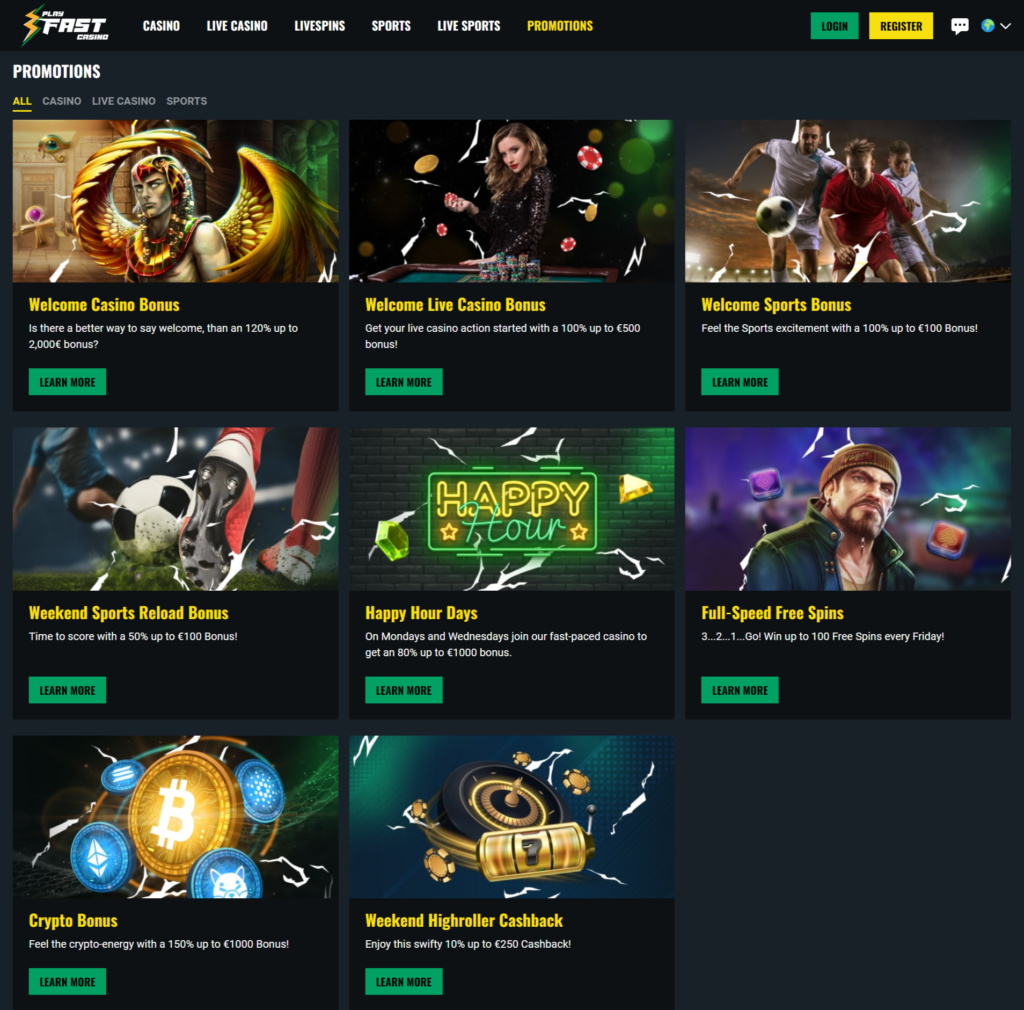Open the Casino menu item
1024x1010 pixels.
(x=161, y=26)
